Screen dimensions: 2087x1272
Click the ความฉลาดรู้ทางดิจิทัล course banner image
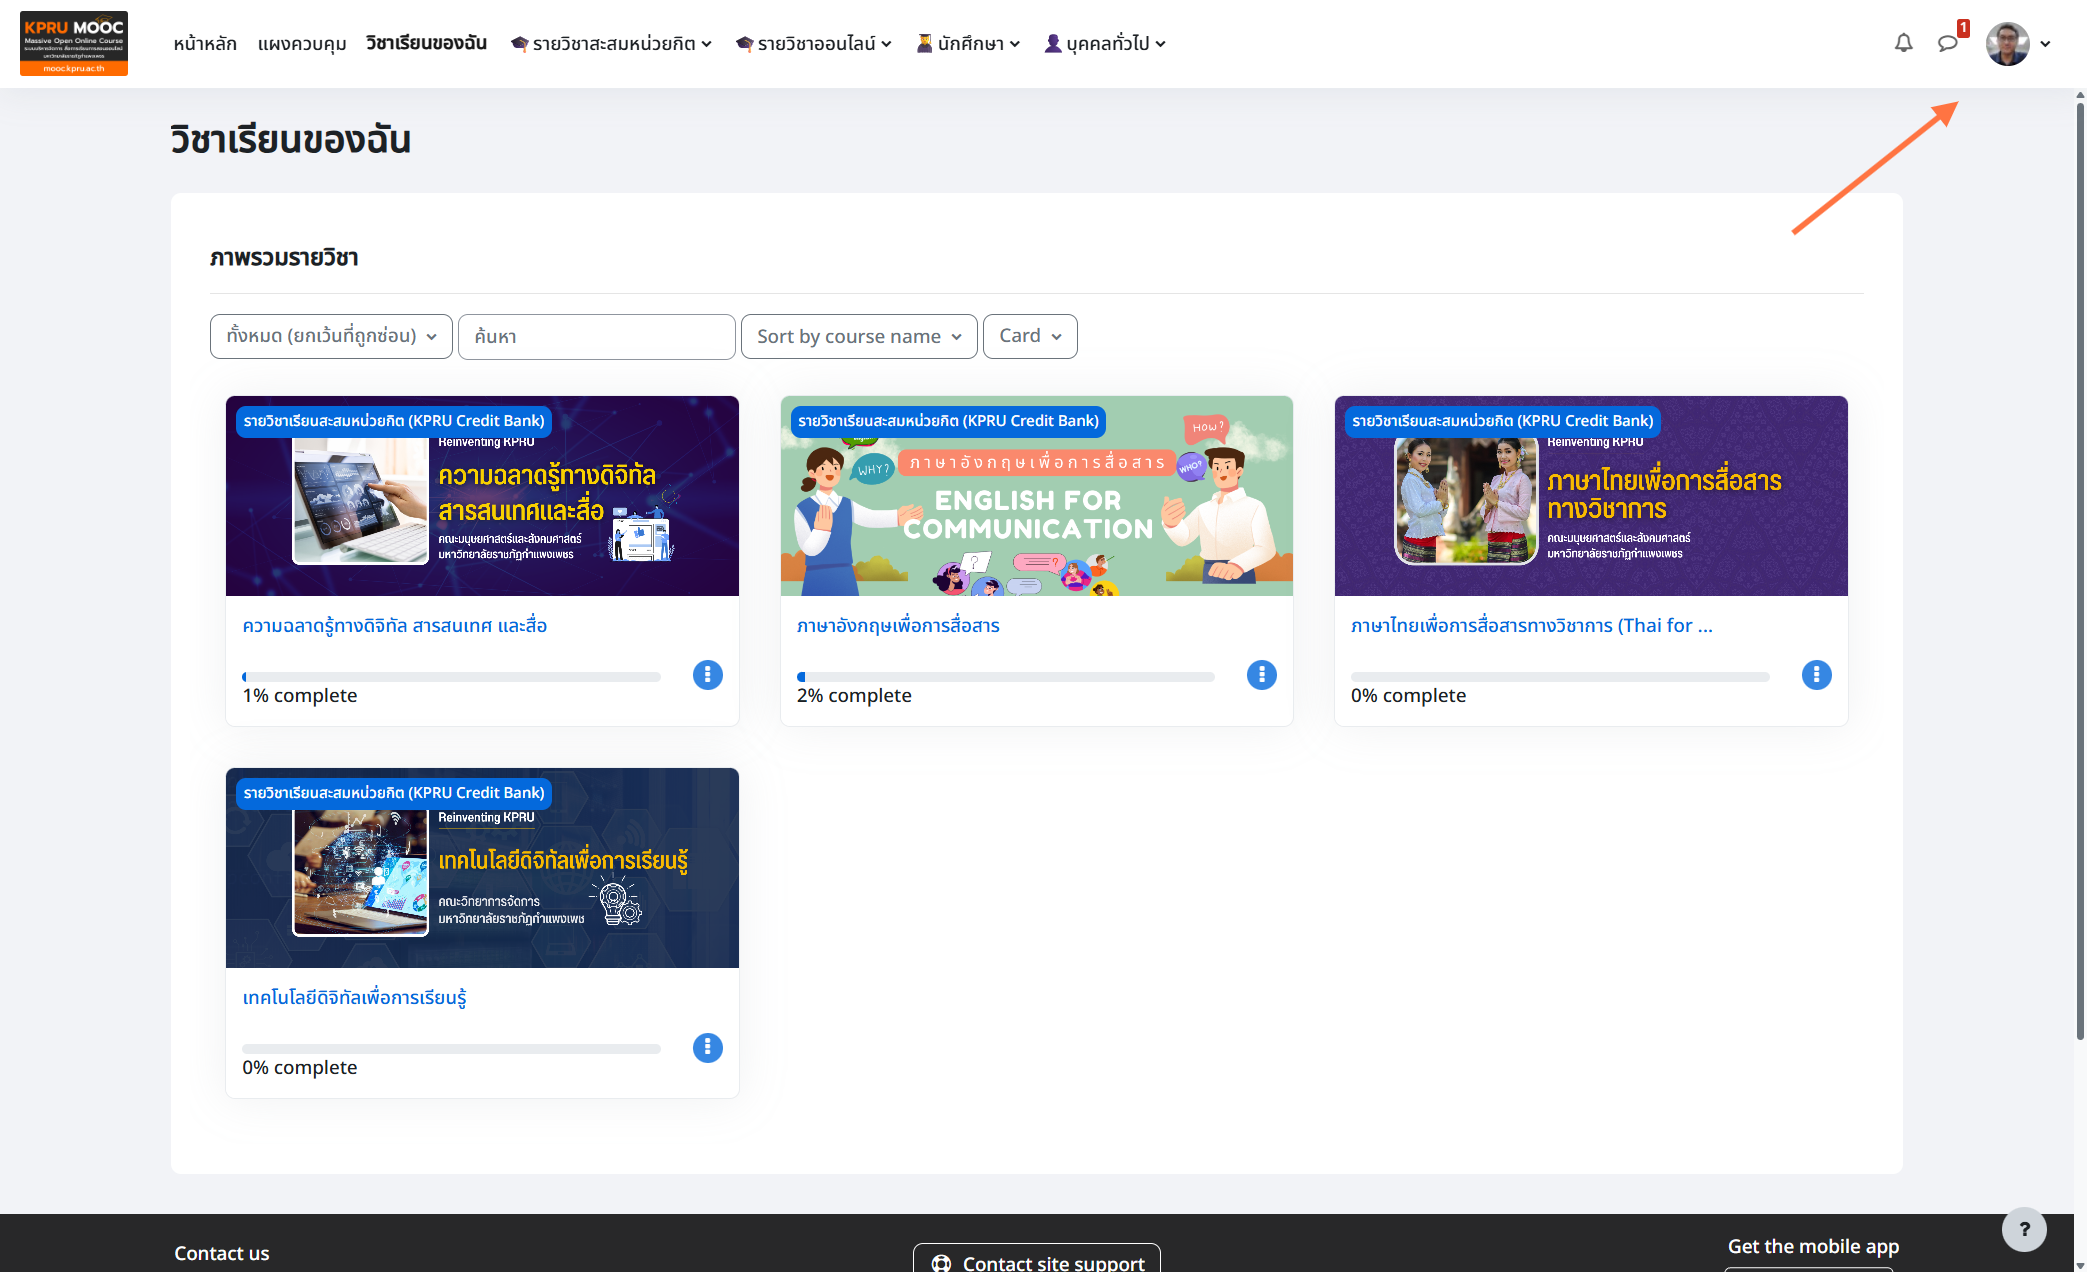pyautogui.click(x=482, y=496)
